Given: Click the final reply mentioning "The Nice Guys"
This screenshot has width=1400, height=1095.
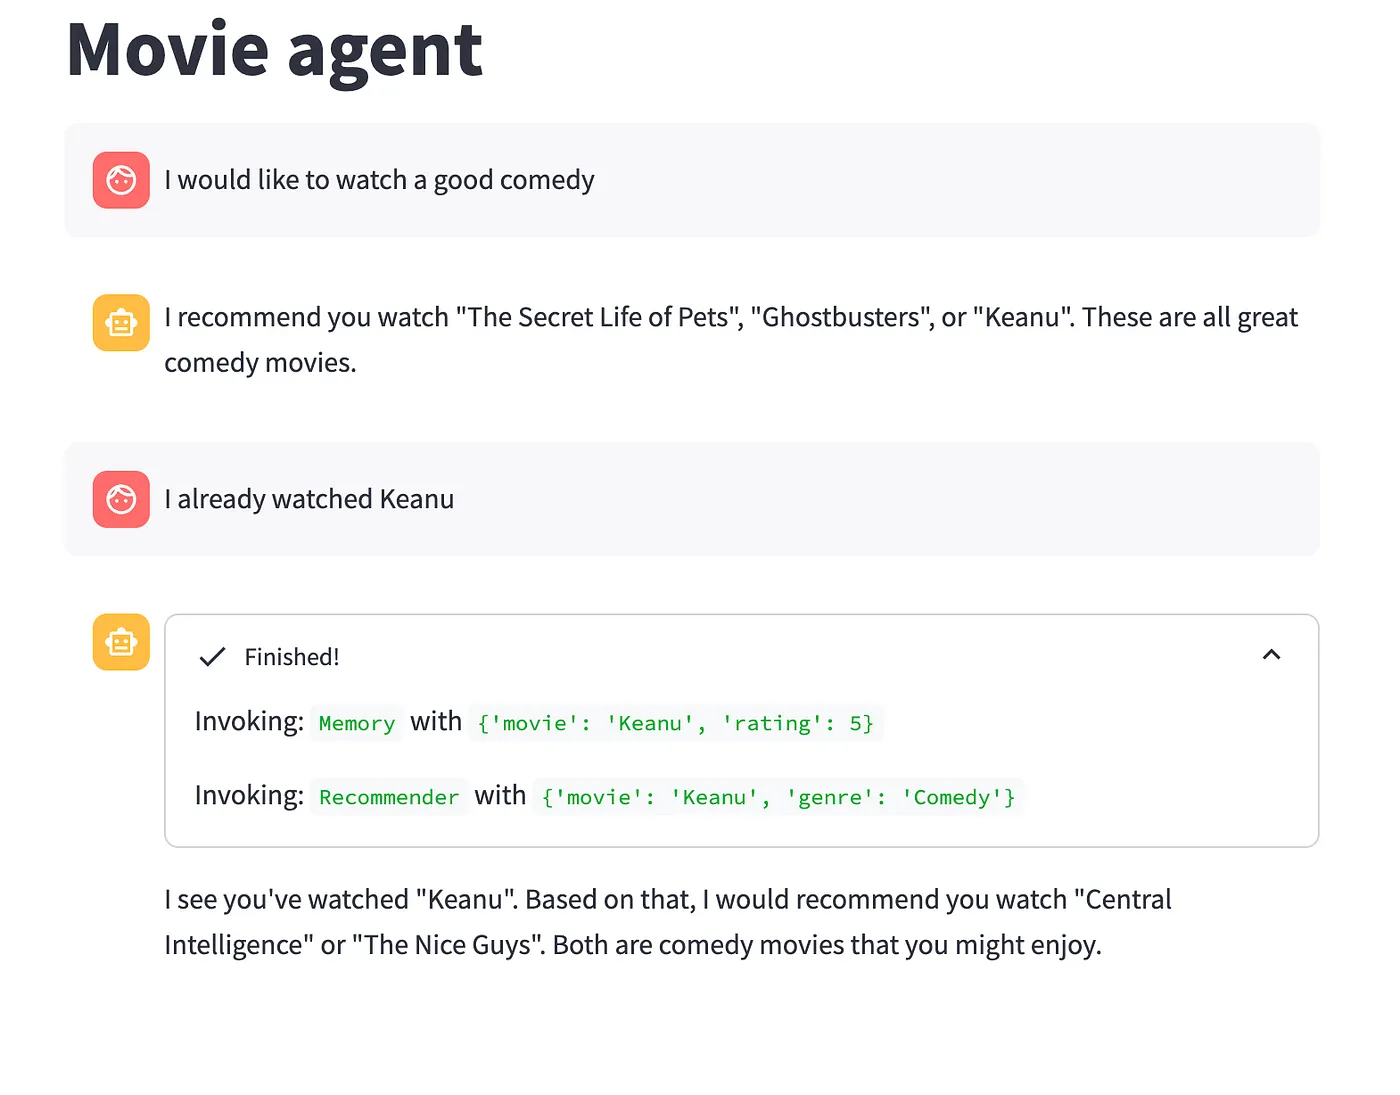Looking at the screenshot, I should [667, 922].
